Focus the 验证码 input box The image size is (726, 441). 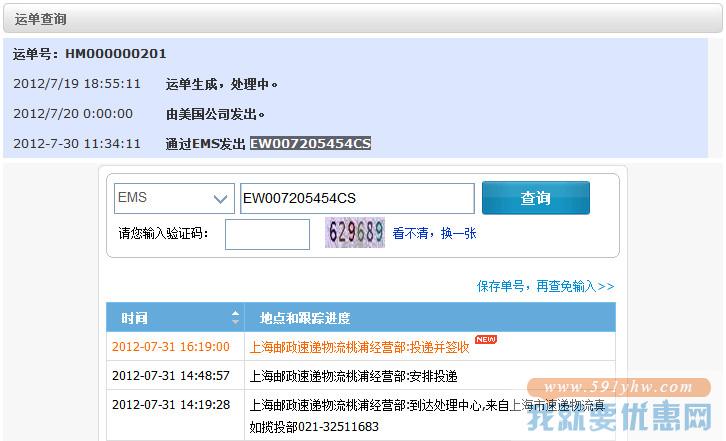tap(267, 234)
